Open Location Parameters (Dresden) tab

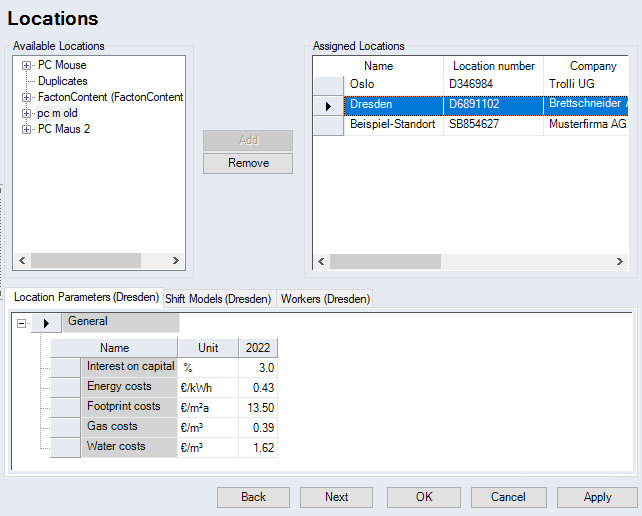point(86,297)
